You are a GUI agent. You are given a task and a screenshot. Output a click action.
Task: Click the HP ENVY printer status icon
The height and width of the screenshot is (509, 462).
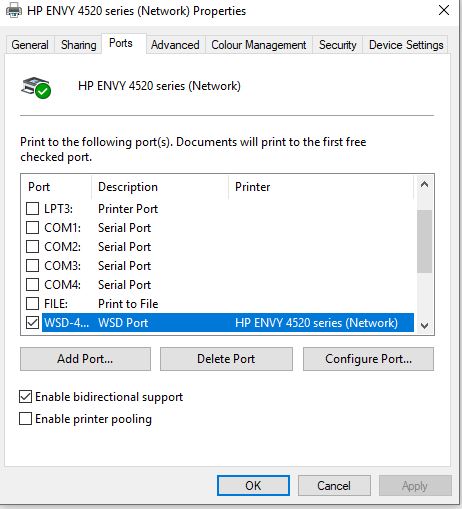(36, 88)
